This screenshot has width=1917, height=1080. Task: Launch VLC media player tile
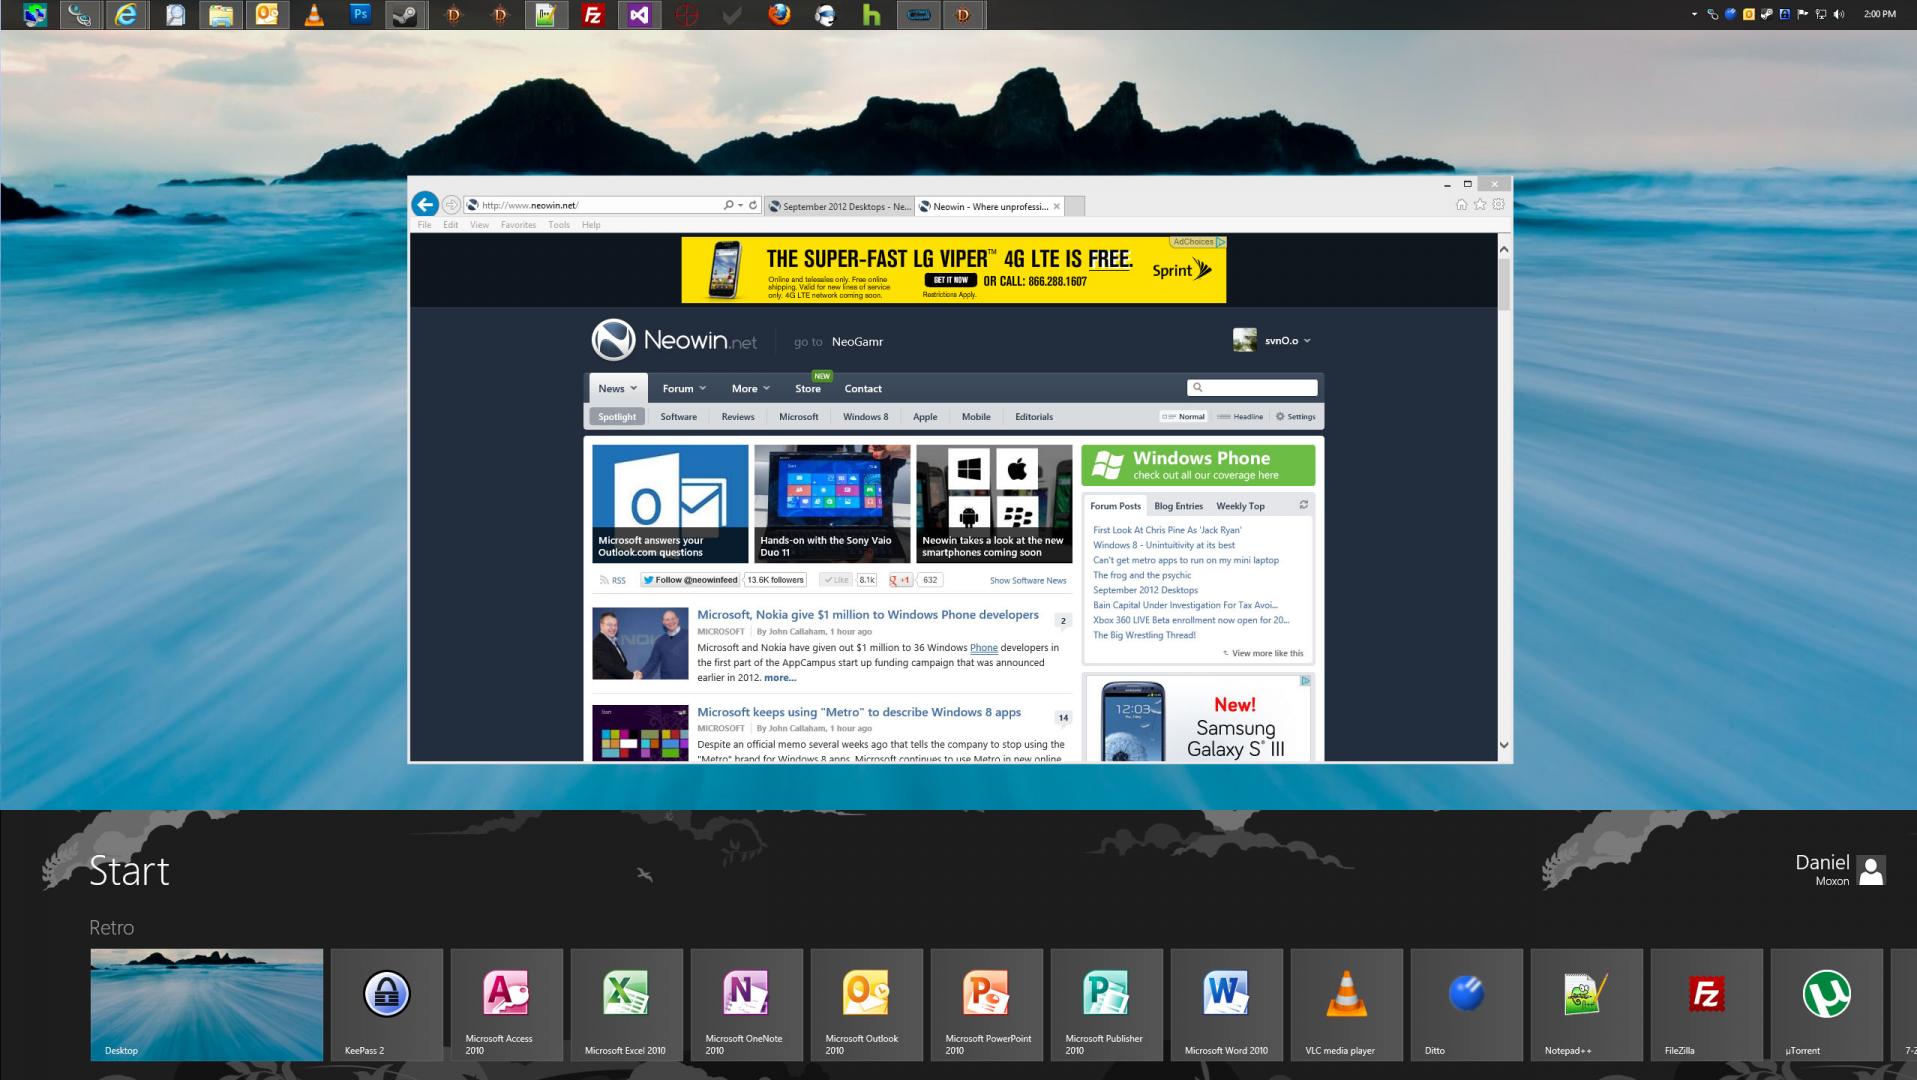1347,1005
